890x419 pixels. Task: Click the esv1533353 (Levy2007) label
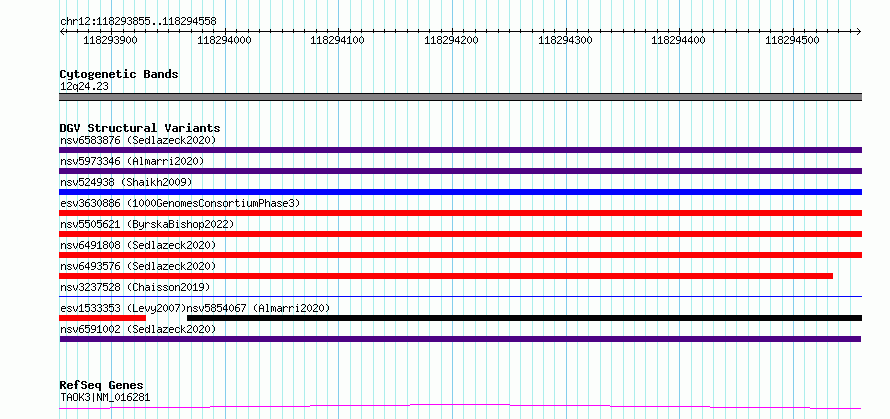click(123, 308)
